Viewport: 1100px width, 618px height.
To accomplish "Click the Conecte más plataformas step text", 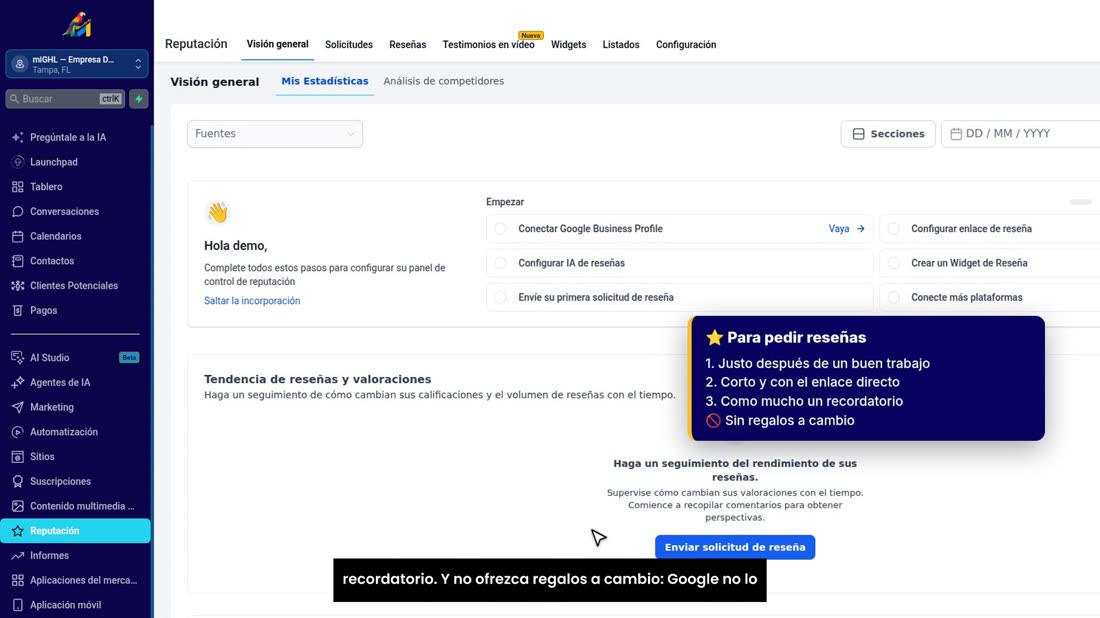I will pyautogui.click(x=967, y=297).
